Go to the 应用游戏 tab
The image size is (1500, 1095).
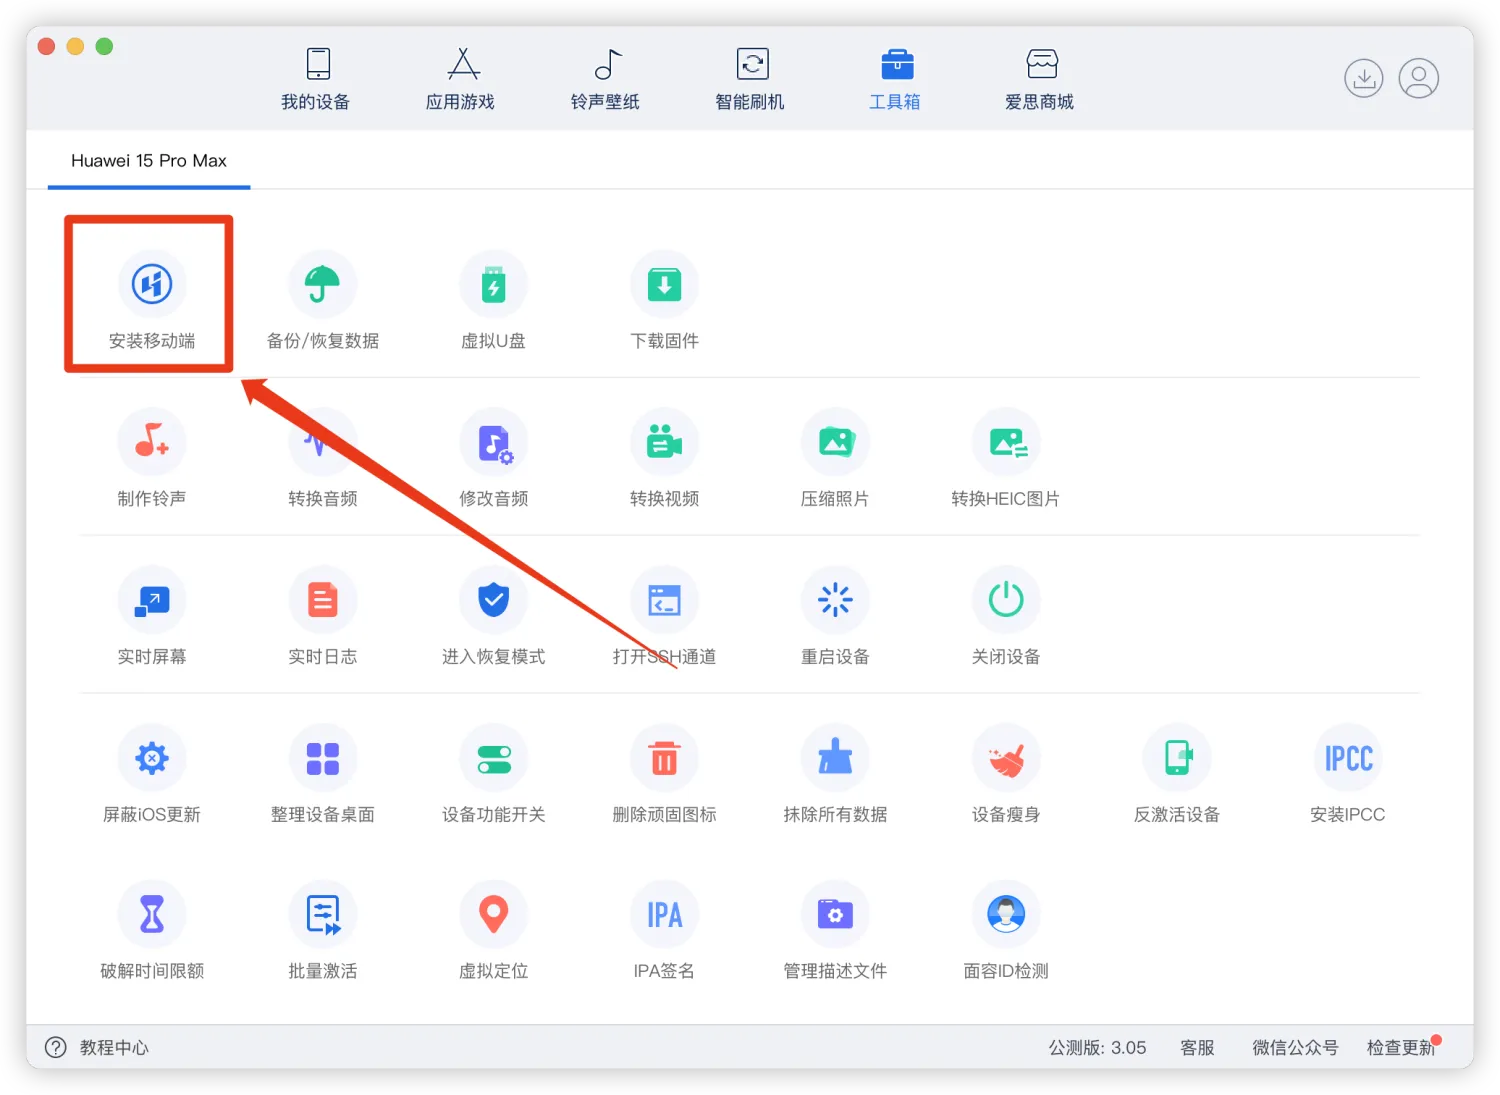[x=461, y=78]
